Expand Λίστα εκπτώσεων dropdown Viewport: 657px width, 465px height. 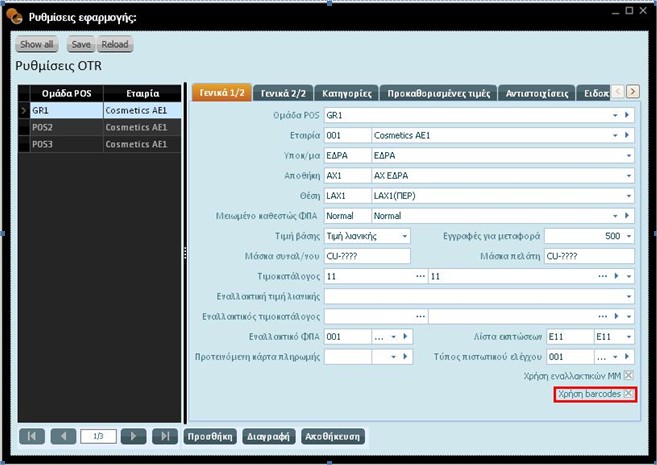[x=629, y=336]
